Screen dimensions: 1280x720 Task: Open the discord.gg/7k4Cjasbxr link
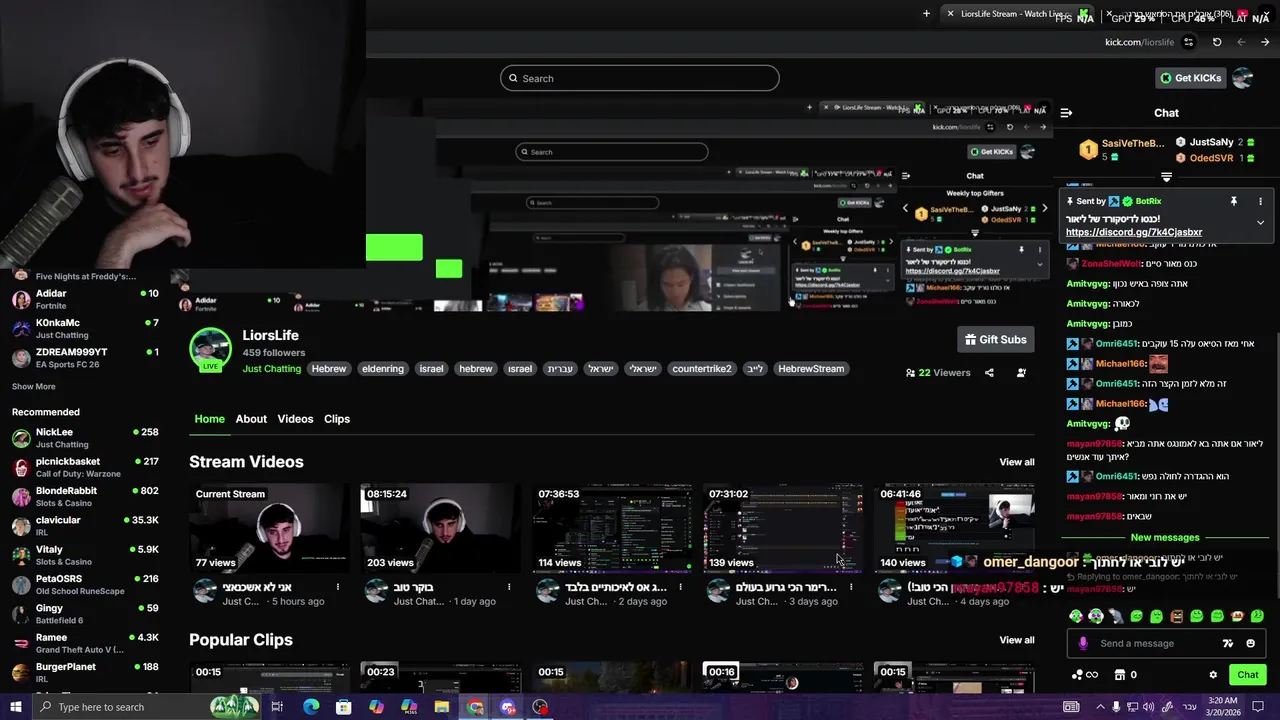click(x=1134, y=232)
